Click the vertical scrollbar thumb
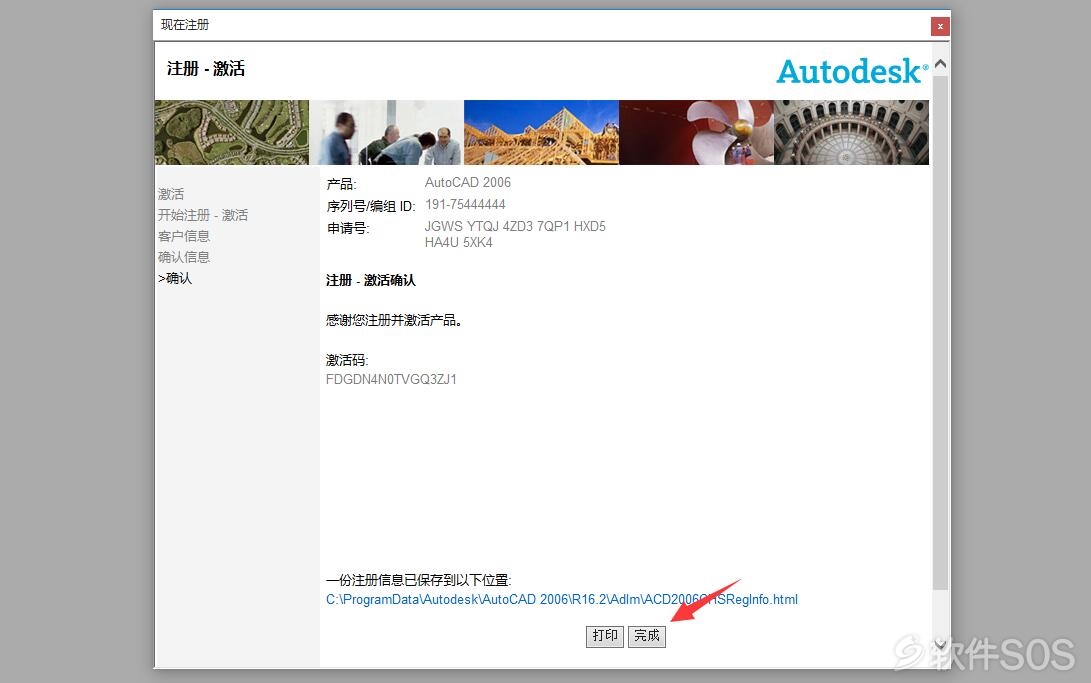The height and width of the screenshot is (683, 1091). 940,332
